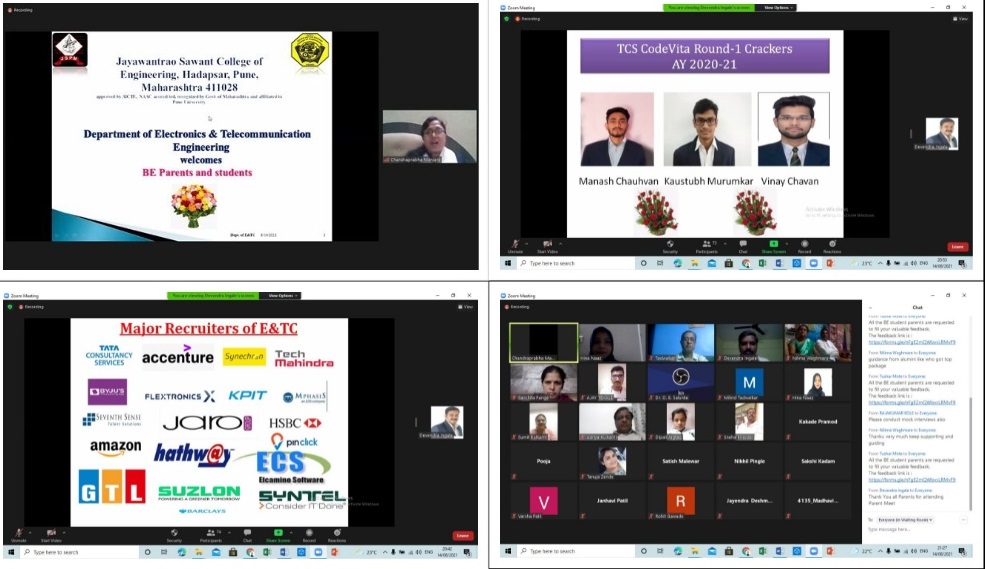Open PowerPoint taskbar icon in Major Recruiters window
The image size is (985, 569).
tap(334, 552)
